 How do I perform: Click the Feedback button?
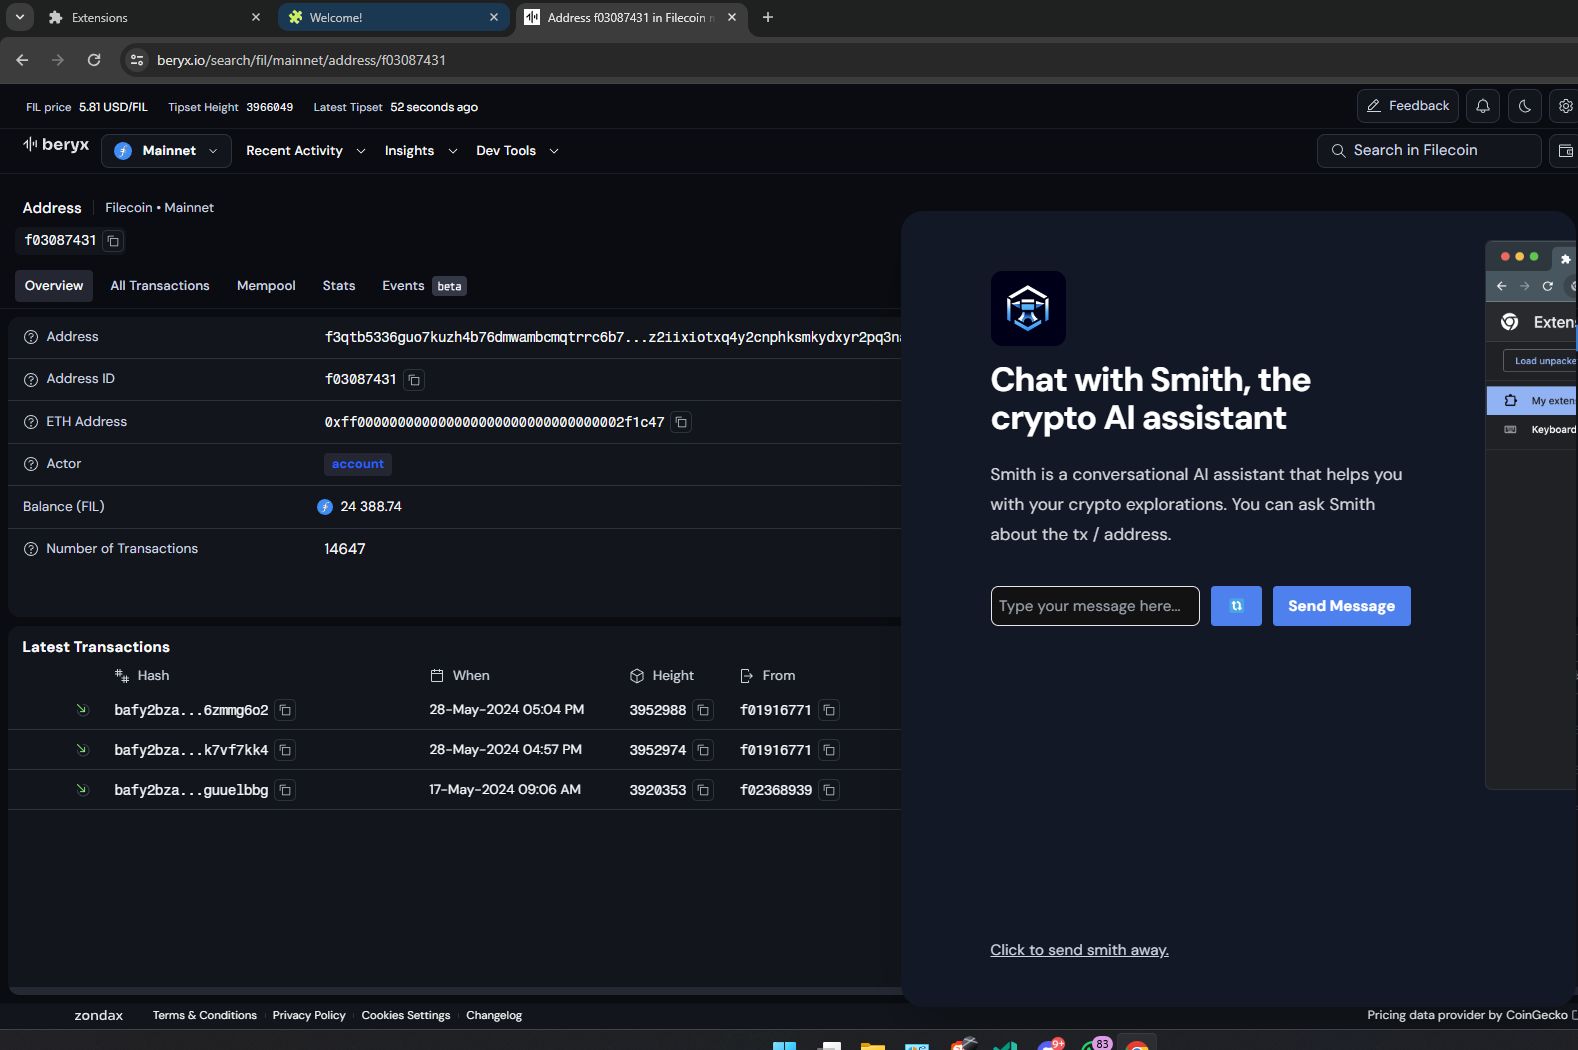pos(1408,106)
